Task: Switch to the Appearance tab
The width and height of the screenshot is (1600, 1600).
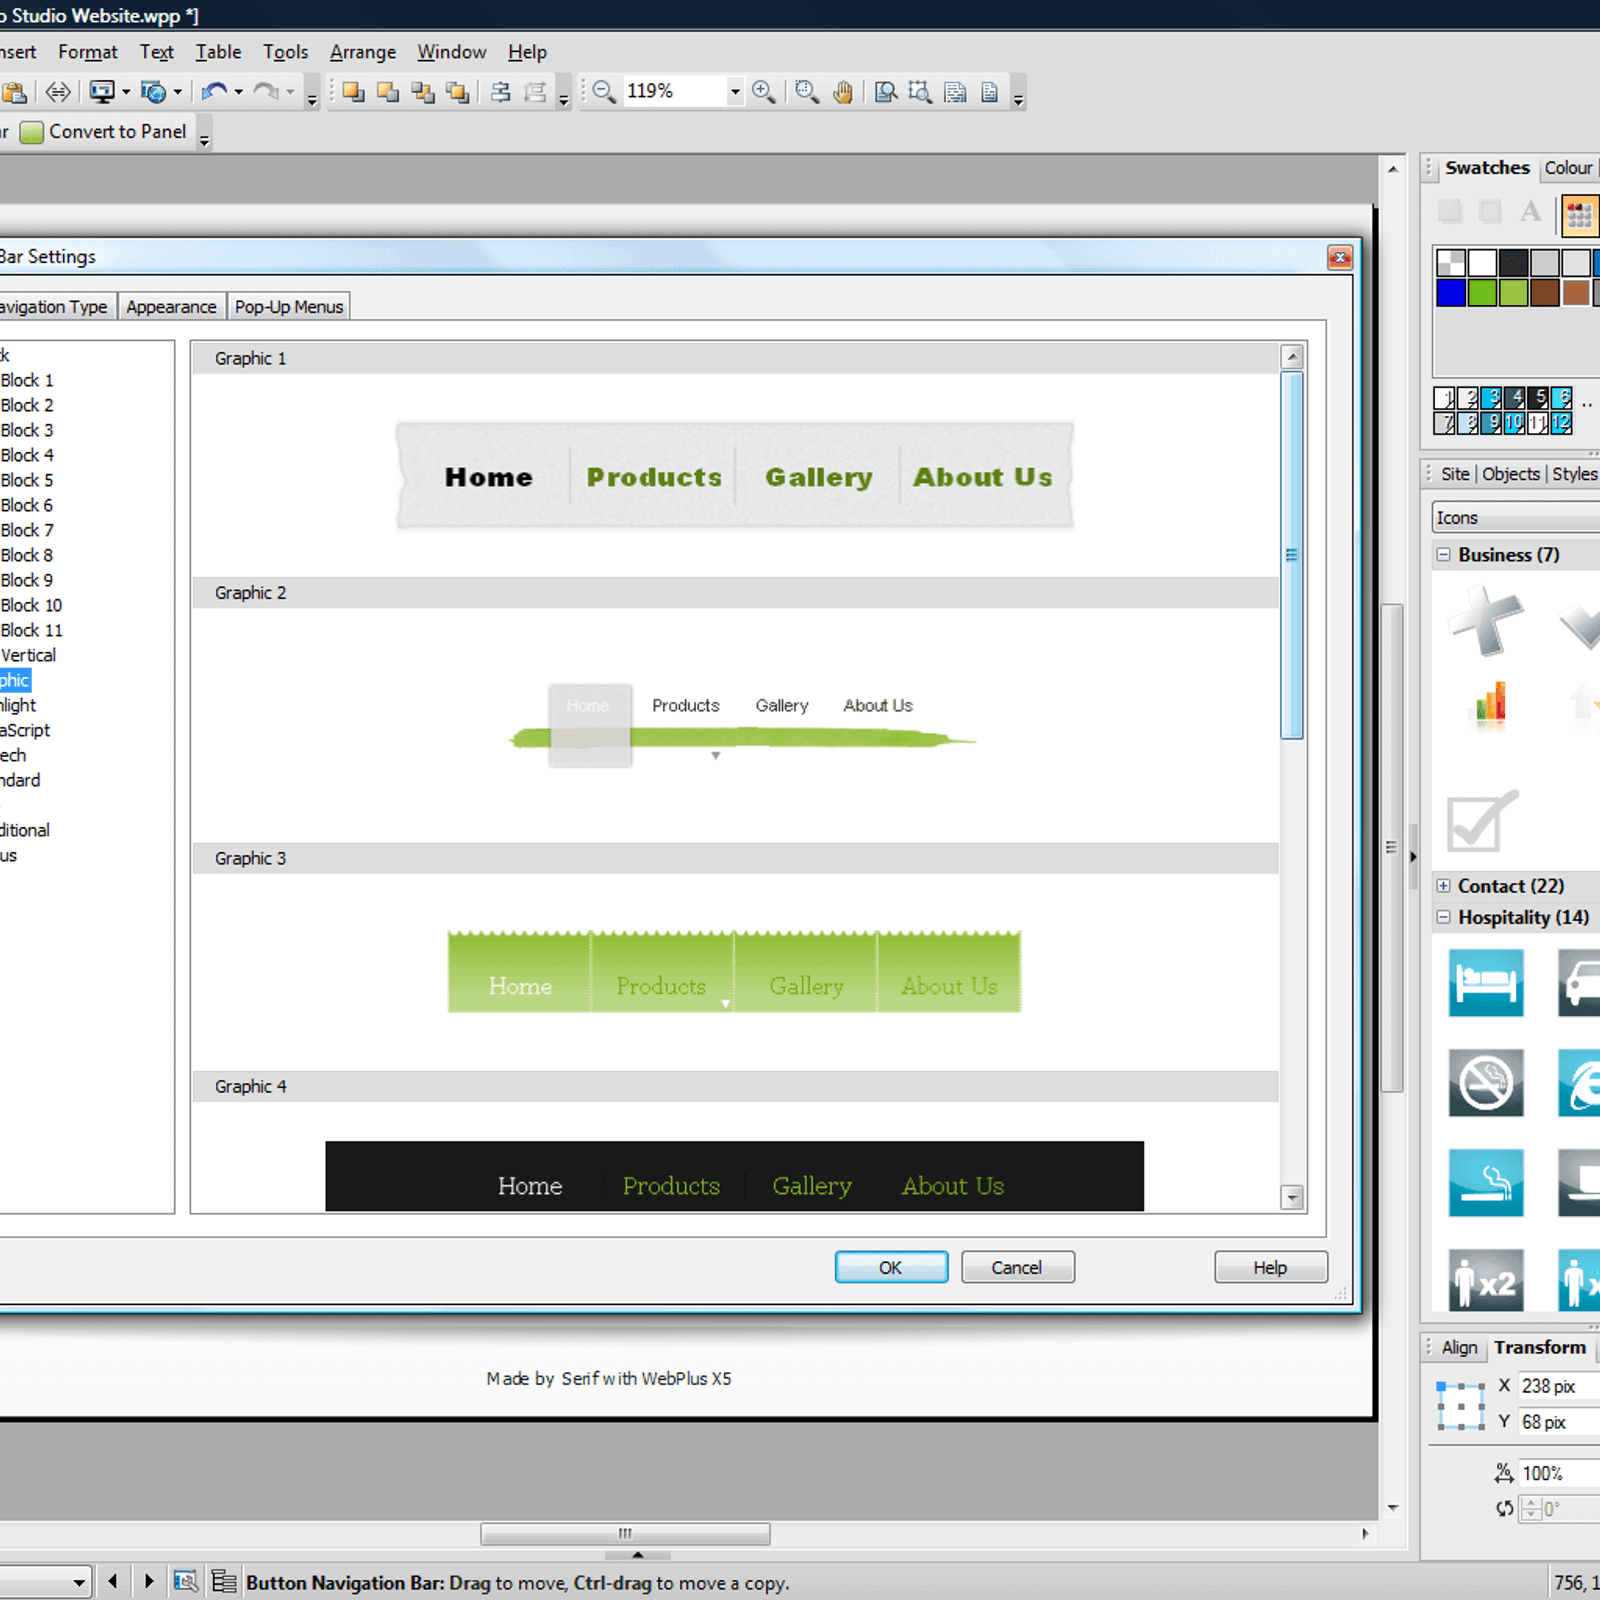Action: tap(171, 306)
